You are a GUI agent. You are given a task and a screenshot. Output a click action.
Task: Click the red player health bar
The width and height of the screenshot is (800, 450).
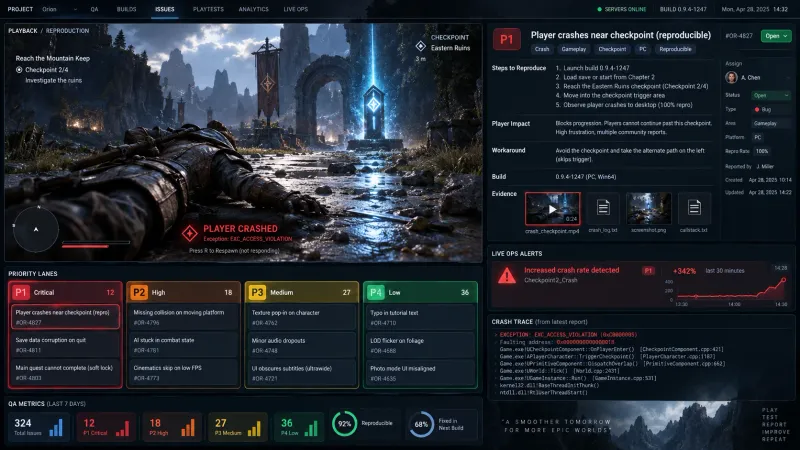85,246
